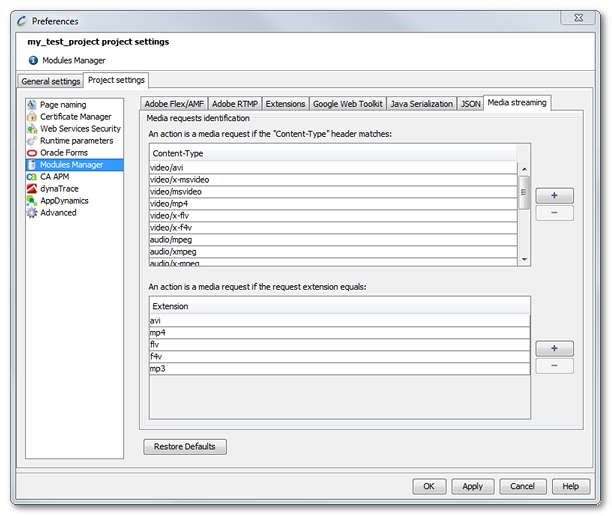Screen dimensions: 612x516
Task: Click the Apply button
Action: coord(472,486)
